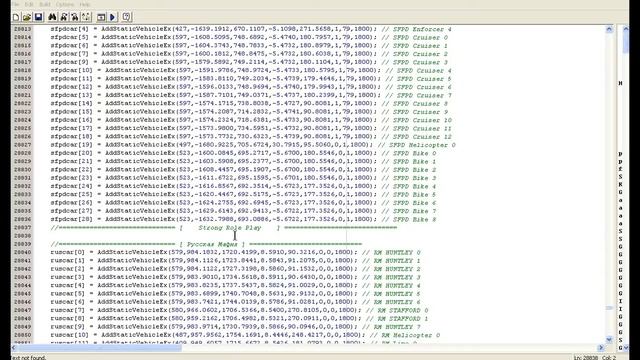Run the script with the blue arrow icon

[113, 17]
